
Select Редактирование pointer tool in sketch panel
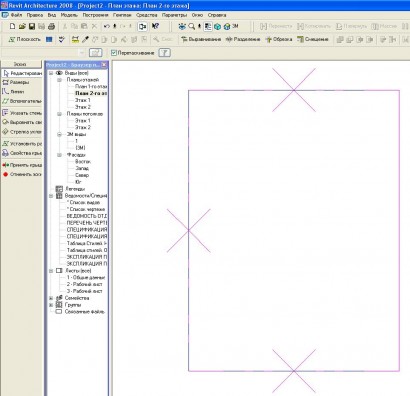[x=22, y=73]
